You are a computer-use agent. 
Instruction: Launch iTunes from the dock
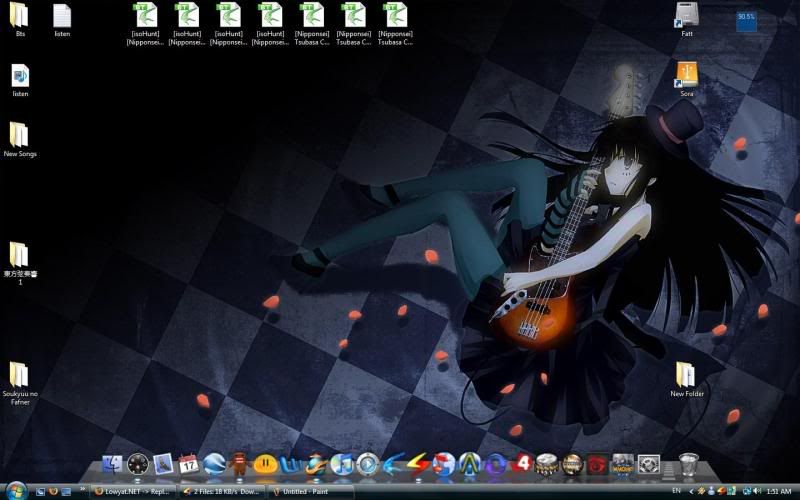342,464
